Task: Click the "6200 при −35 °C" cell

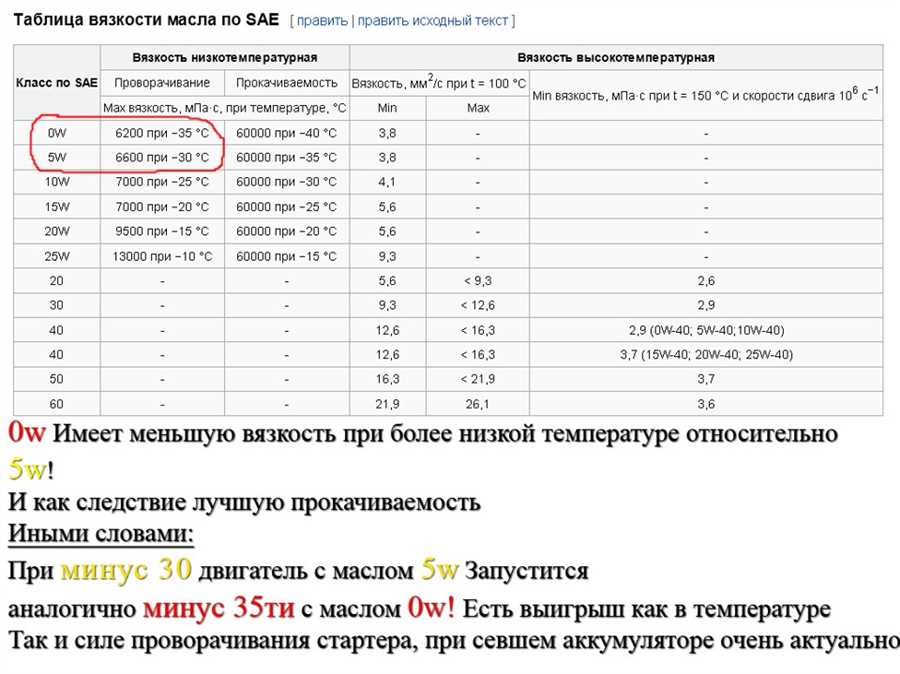Action: pos(162,133)
